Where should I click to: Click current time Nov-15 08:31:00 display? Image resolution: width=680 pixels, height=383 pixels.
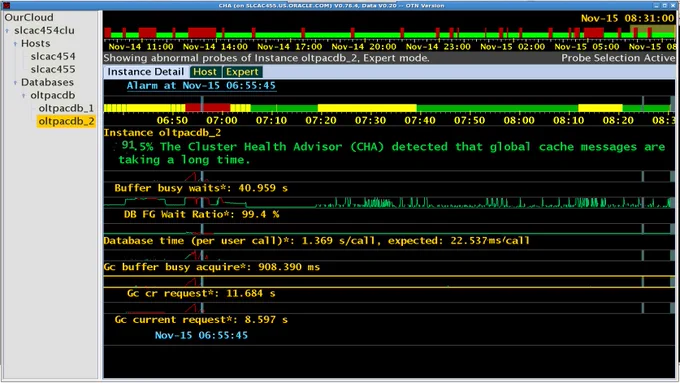point(628,18)
